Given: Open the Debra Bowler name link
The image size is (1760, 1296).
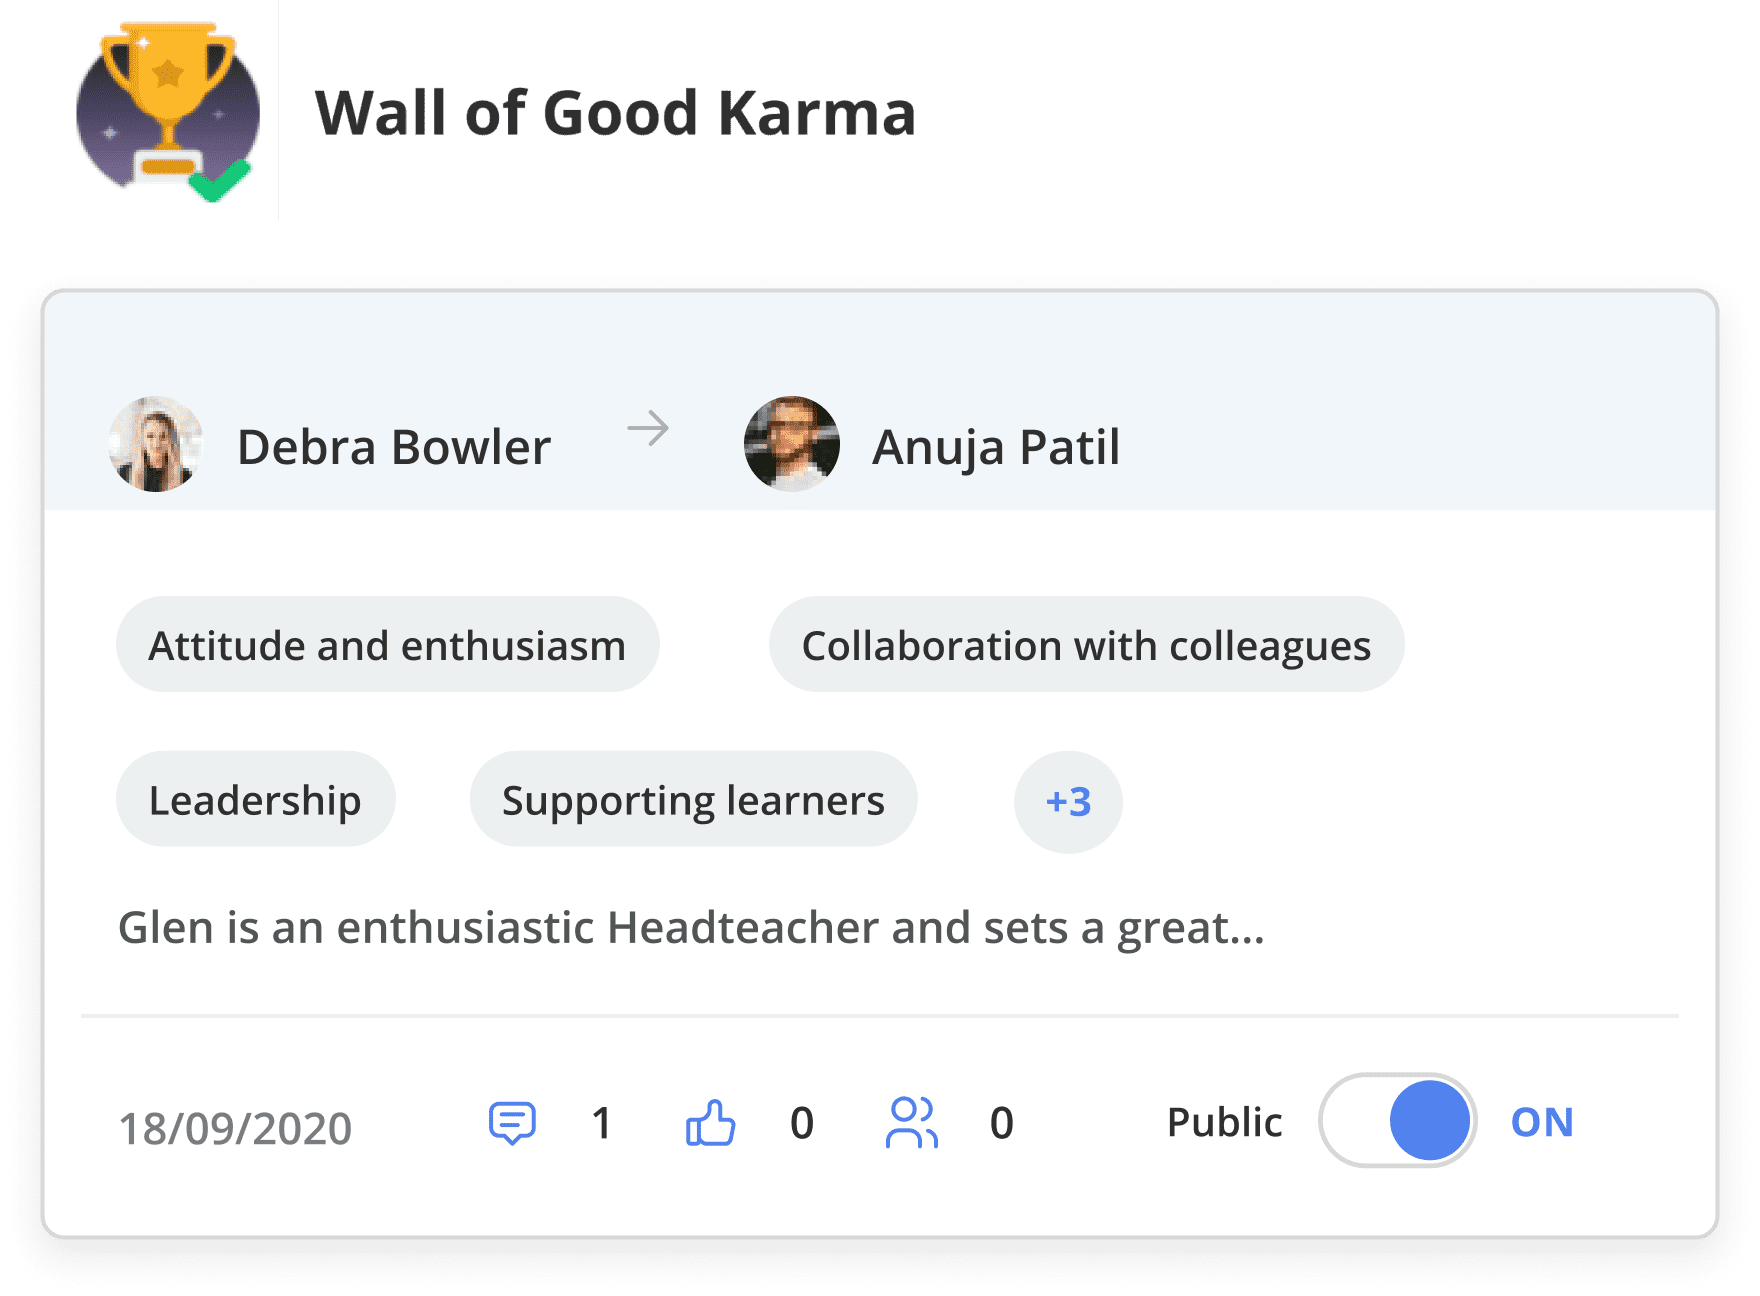Looking at the screenshot, I should pos(394,447).
